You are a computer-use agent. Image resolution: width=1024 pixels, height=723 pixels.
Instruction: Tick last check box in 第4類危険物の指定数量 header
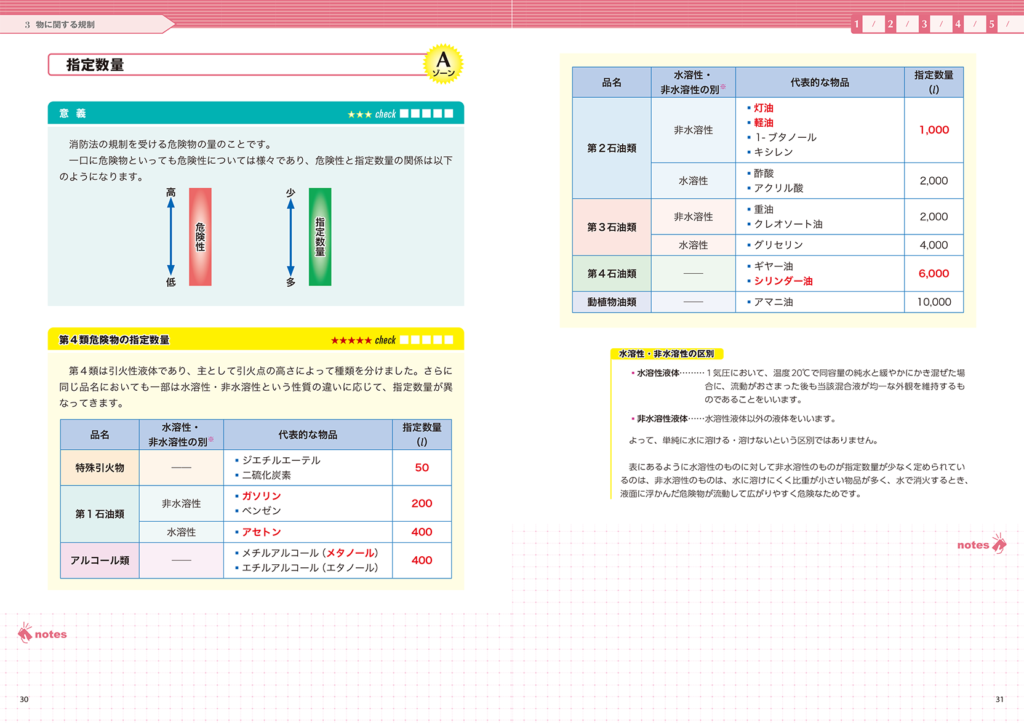pyautogui.click(x=449, y=340)
